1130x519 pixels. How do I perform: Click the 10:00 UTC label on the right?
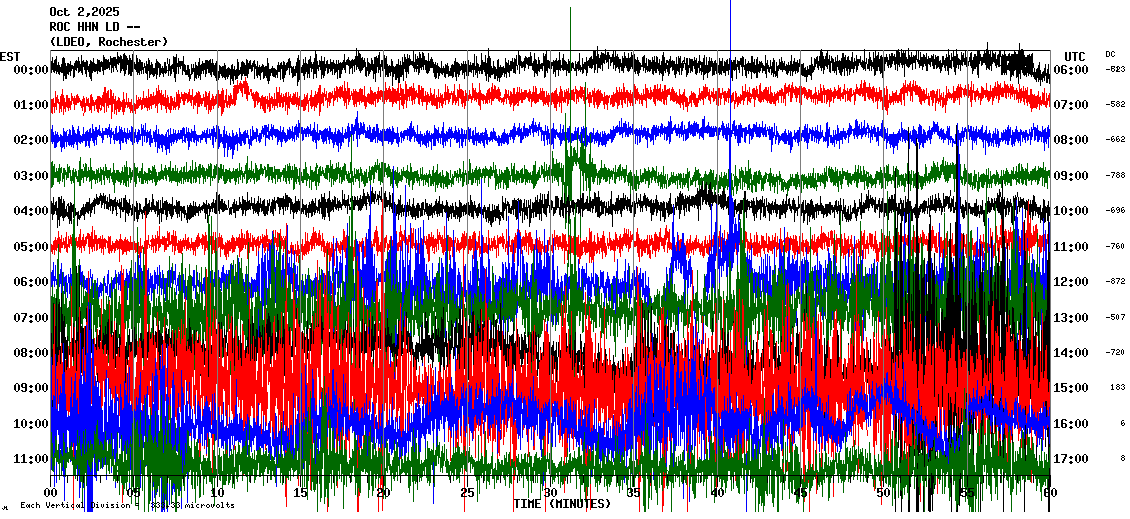1071,211
